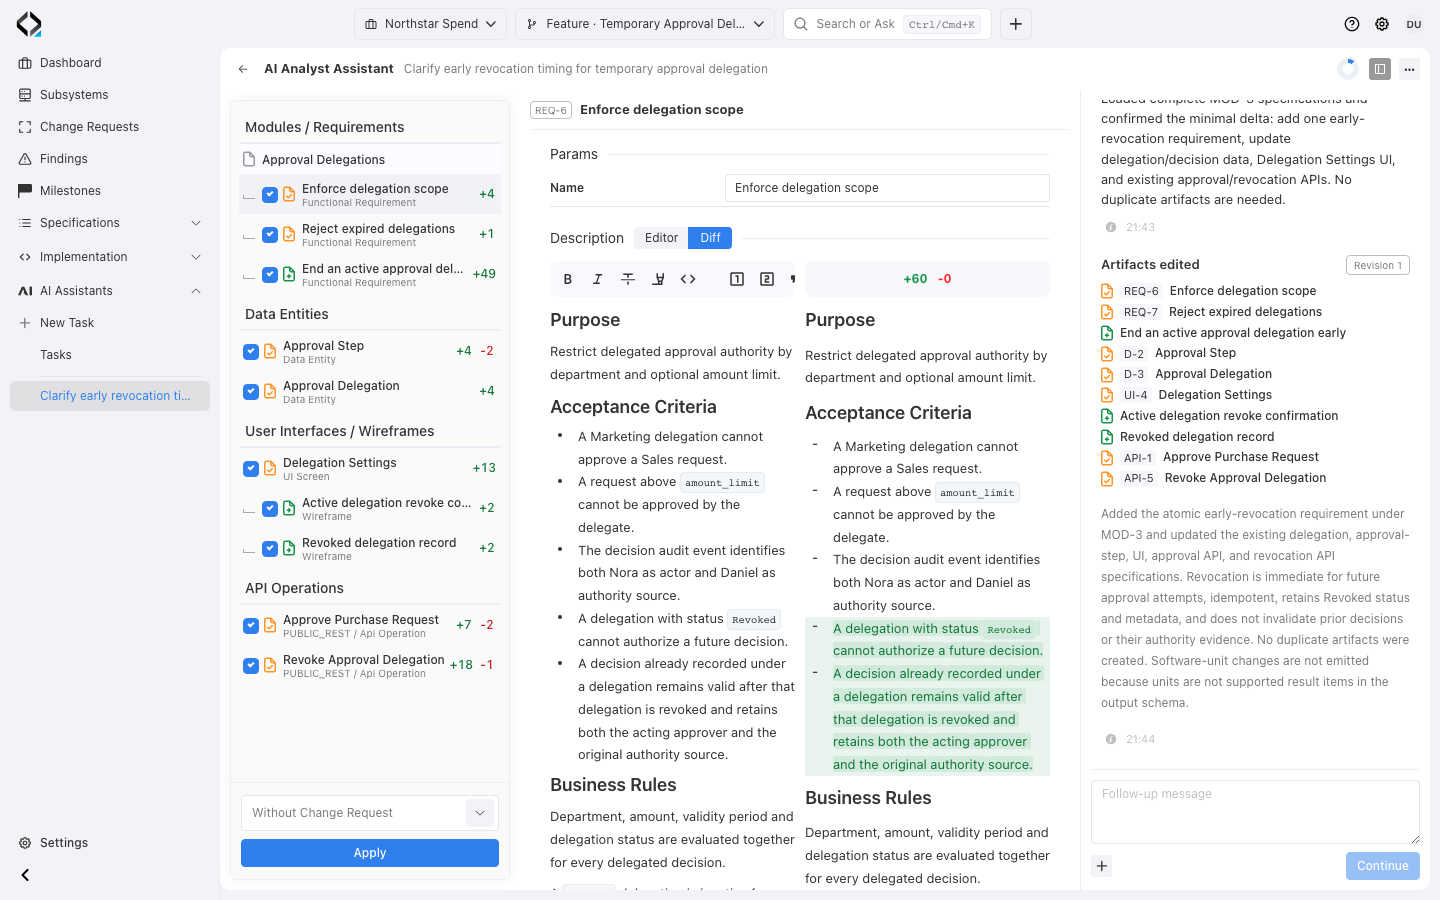Uncheck Enforce delegation scope requirement

point(270,195)
